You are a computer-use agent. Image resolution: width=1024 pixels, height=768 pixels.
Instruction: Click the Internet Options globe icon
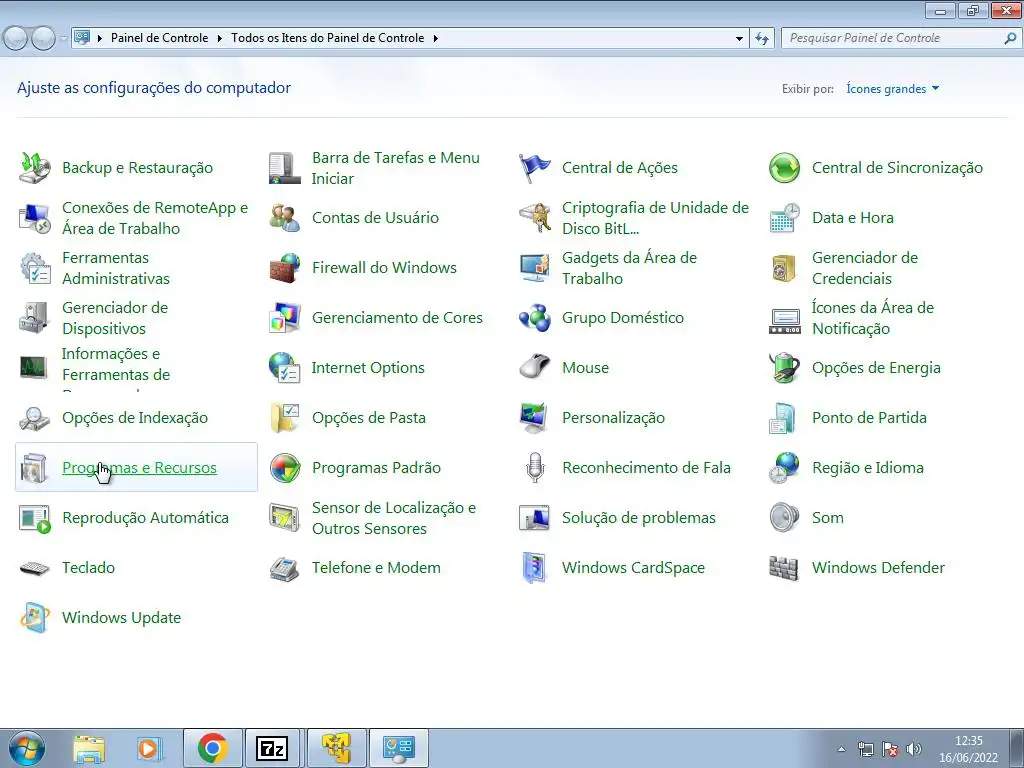(284, 368)
